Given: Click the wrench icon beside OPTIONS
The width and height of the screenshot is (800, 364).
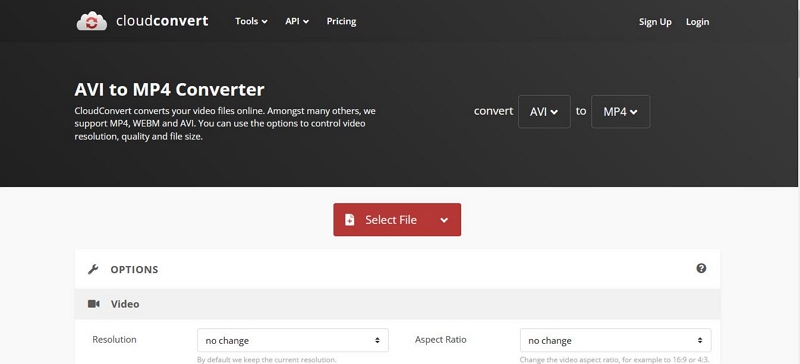Looking at the screenshot, I should [93, 270].
